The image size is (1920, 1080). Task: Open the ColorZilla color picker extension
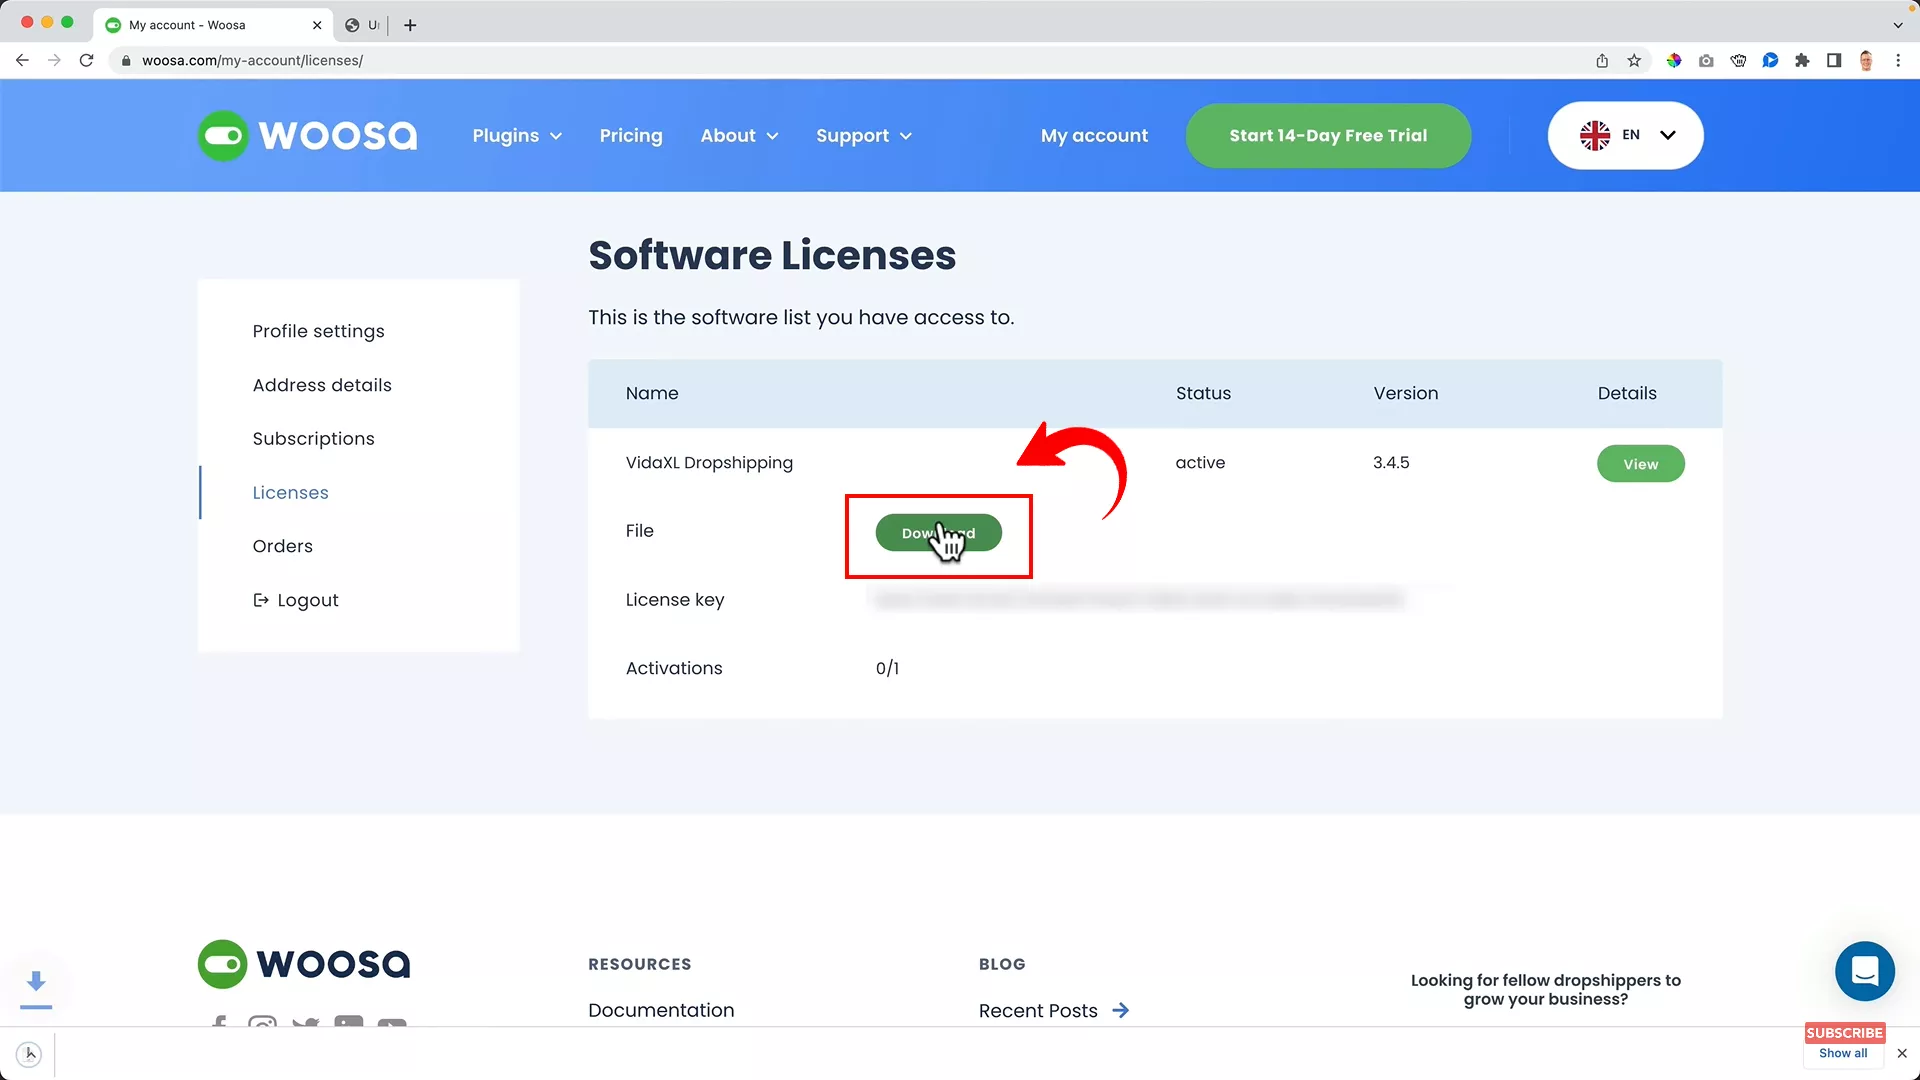click(x=1674, y=60)
